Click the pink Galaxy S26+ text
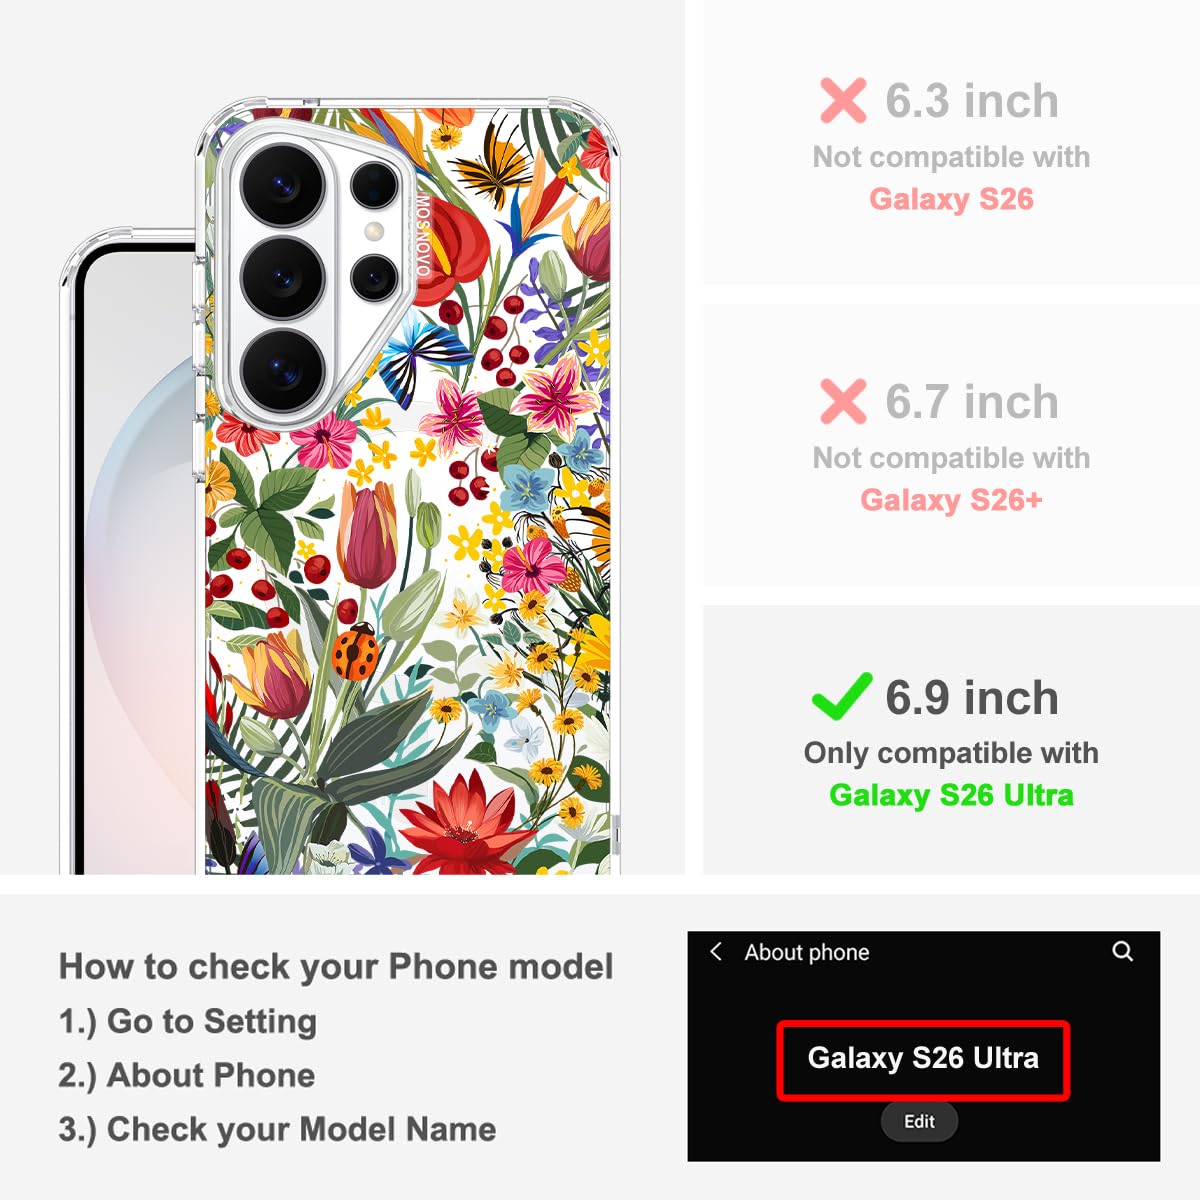 pos(951,500)
